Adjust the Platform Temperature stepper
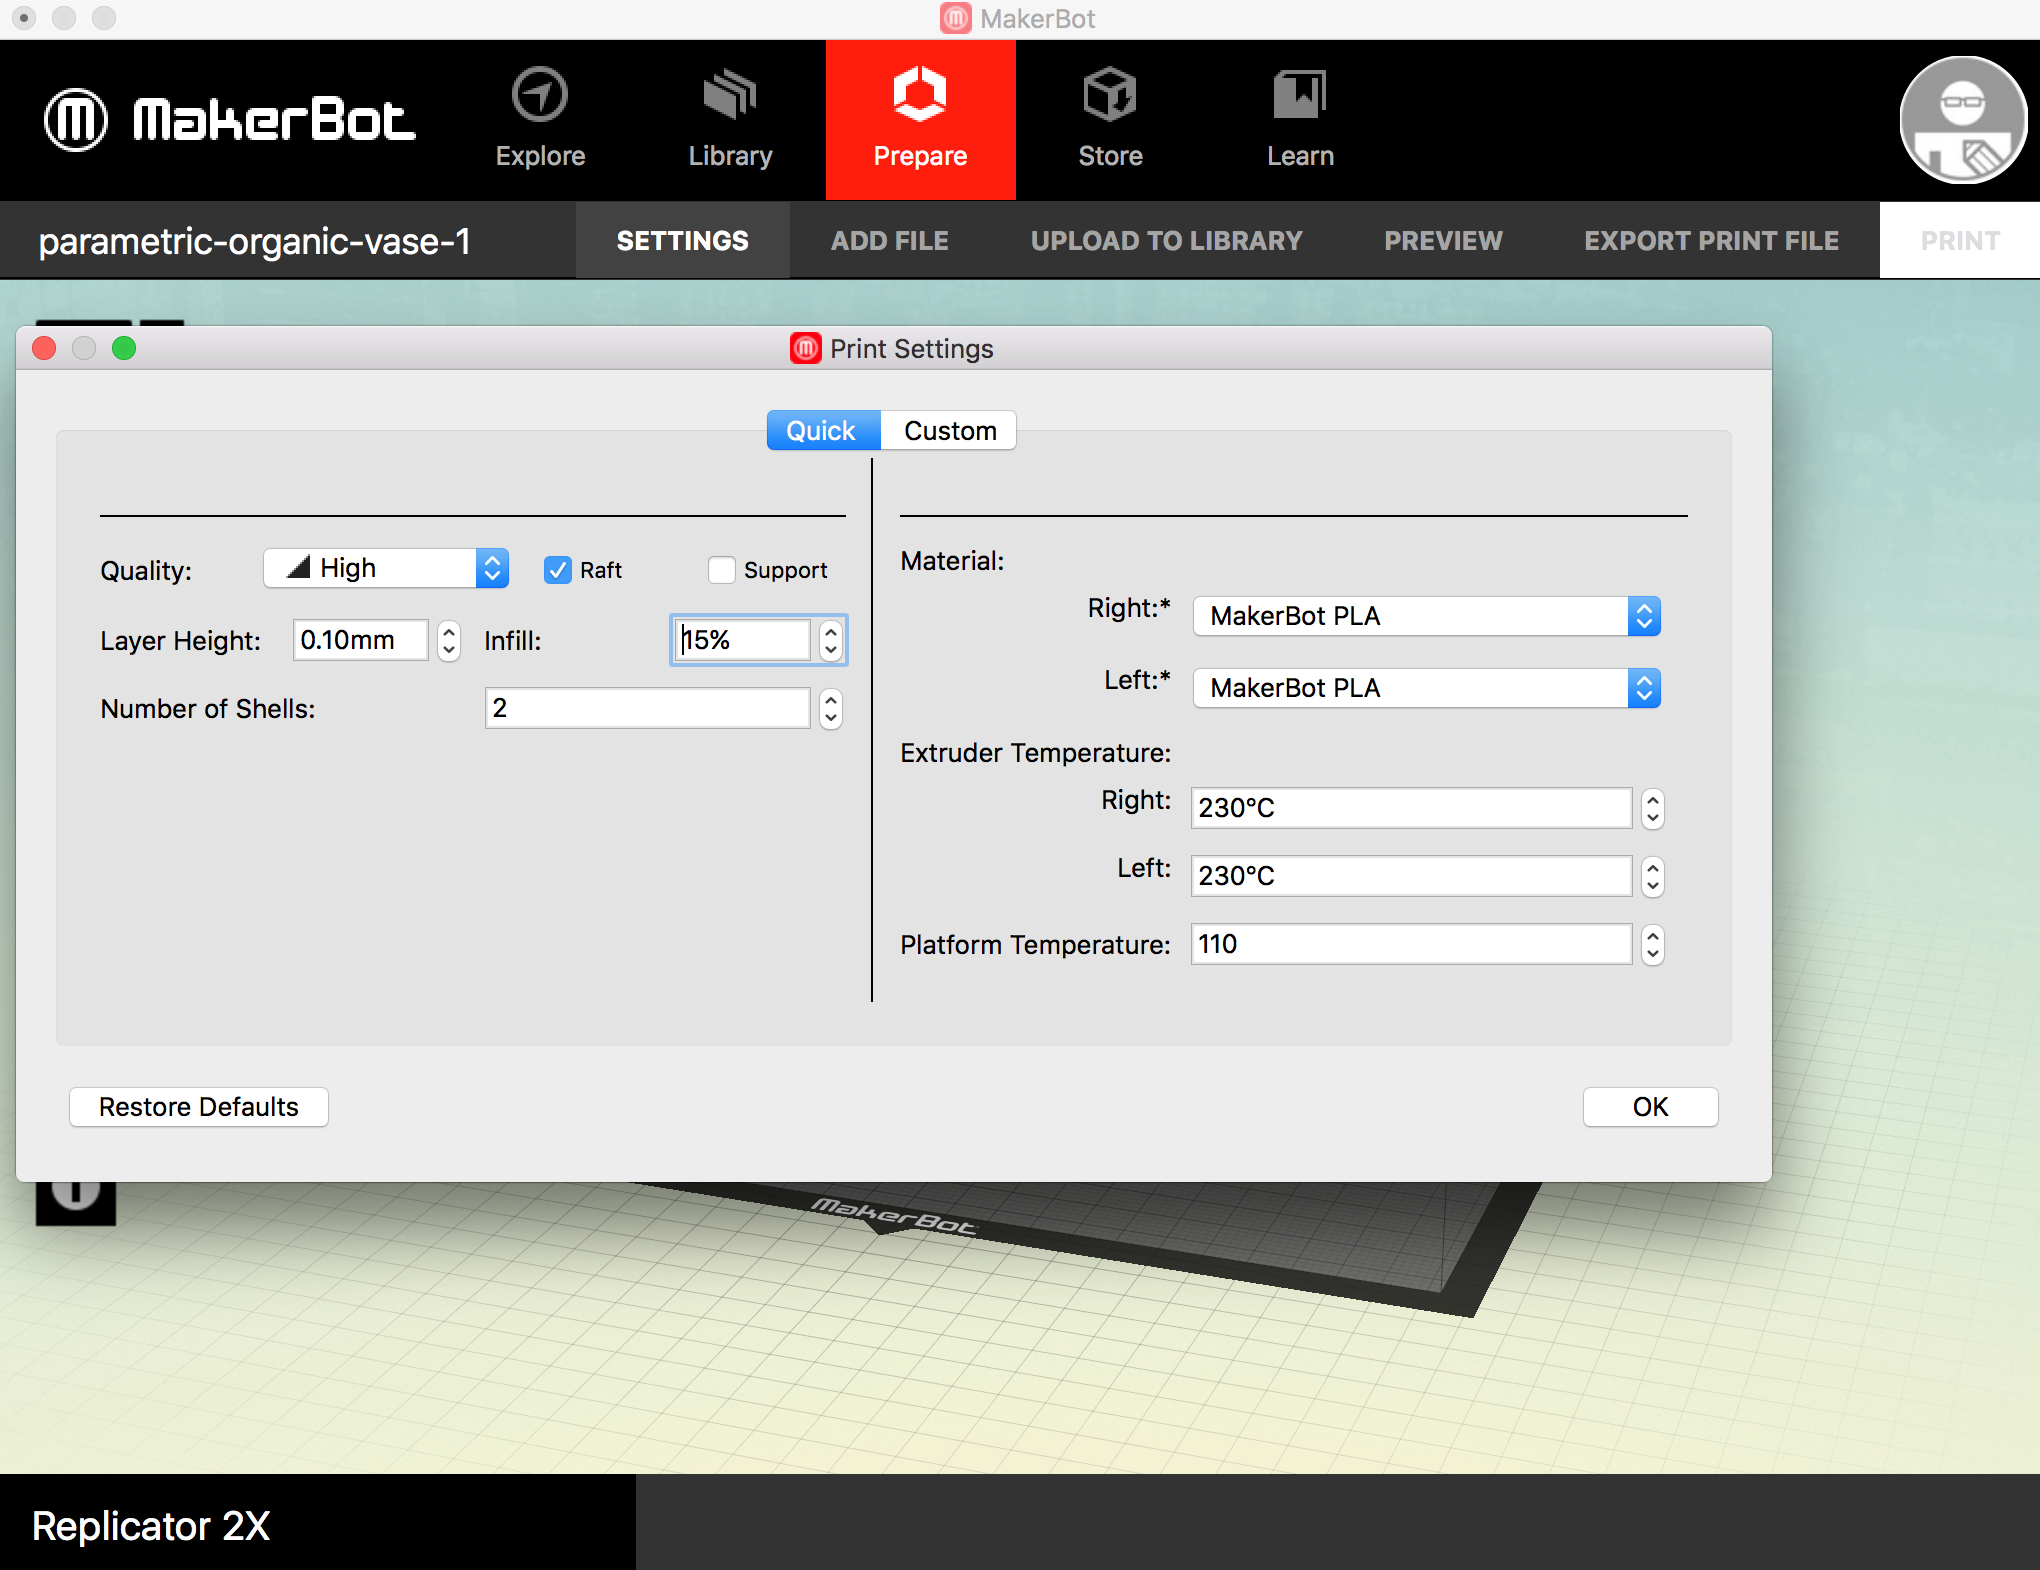2040x1570 pixels. (x=1653, y=944)
